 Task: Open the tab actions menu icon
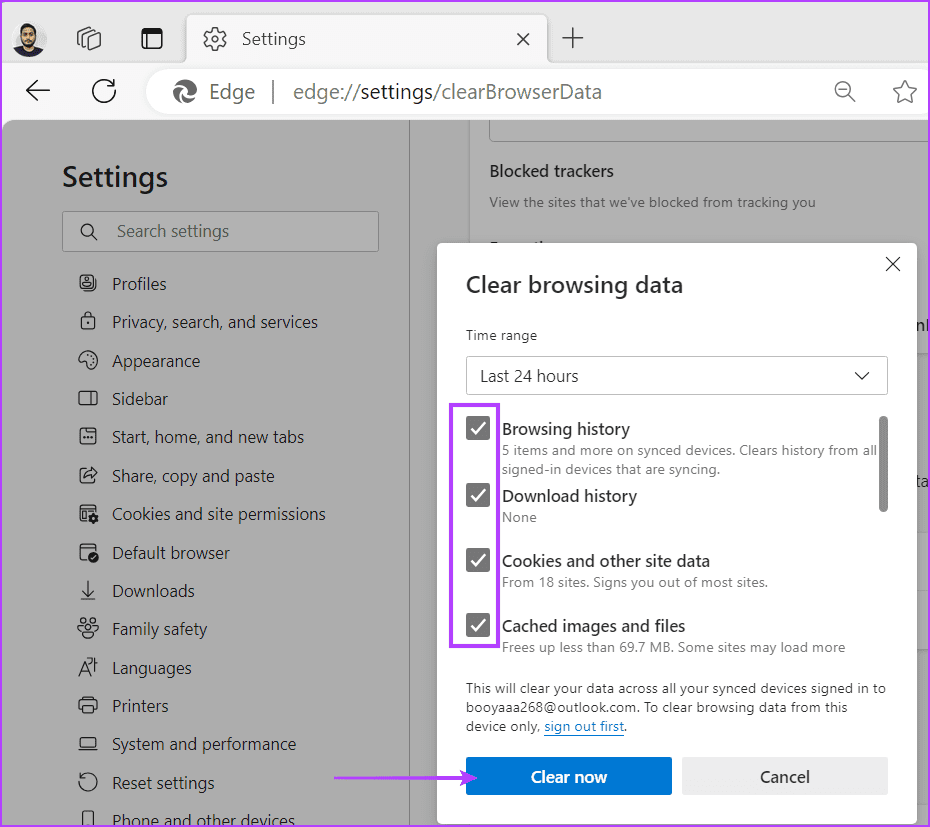[152, 39]
